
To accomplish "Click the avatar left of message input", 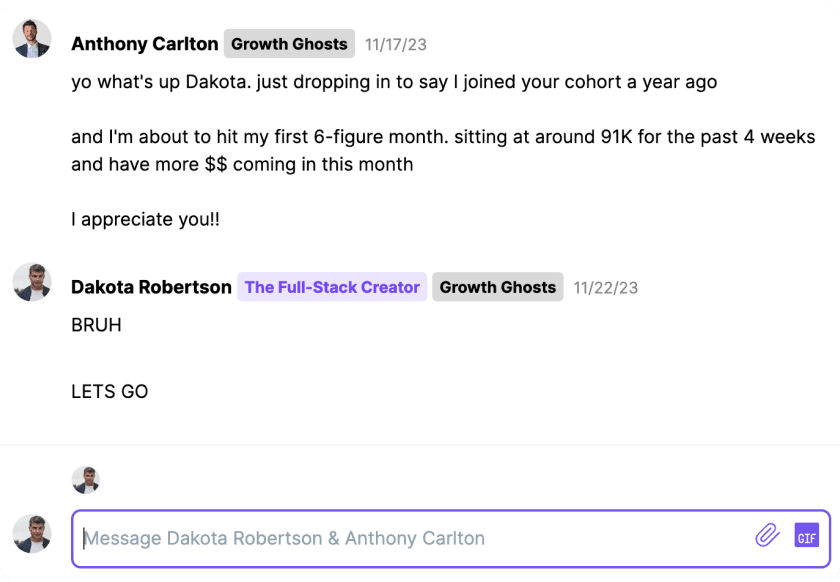I will tap(32, 534).
